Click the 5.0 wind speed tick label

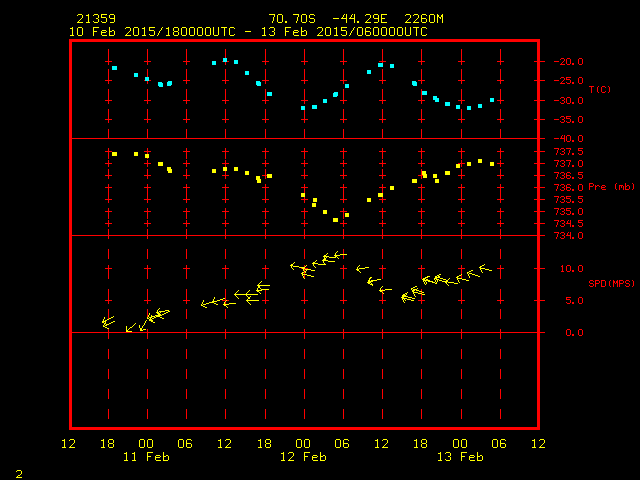[575, 301]
